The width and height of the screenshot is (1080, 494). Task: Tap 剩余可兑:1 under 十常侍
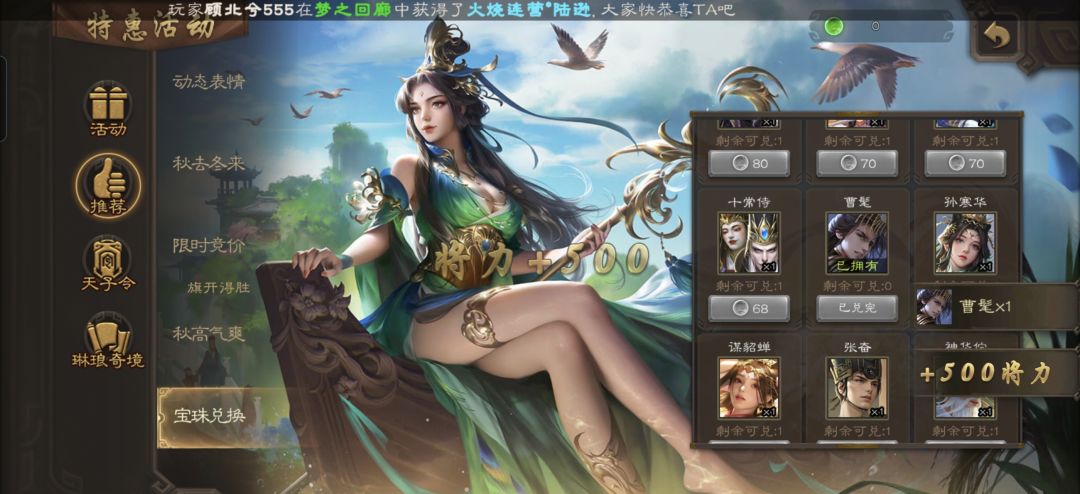pos(749,285)
